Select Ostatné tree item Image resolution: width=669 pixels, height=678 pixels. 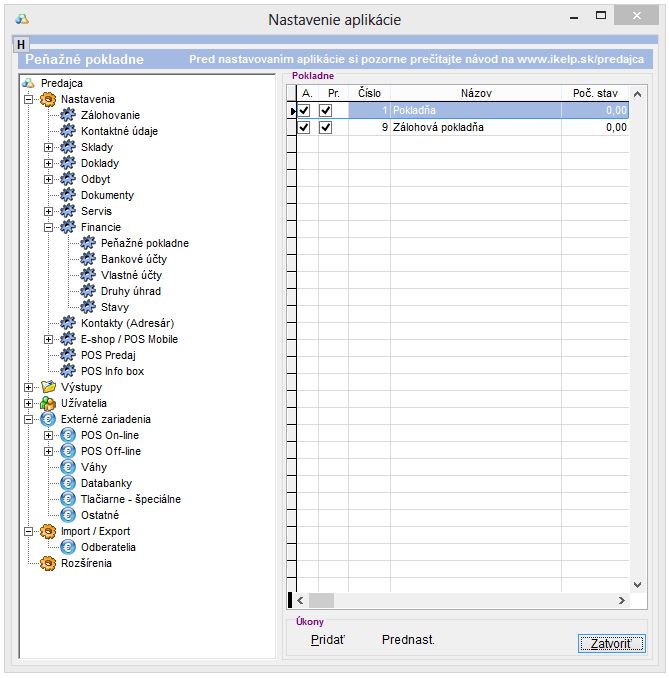coord(100,515)
